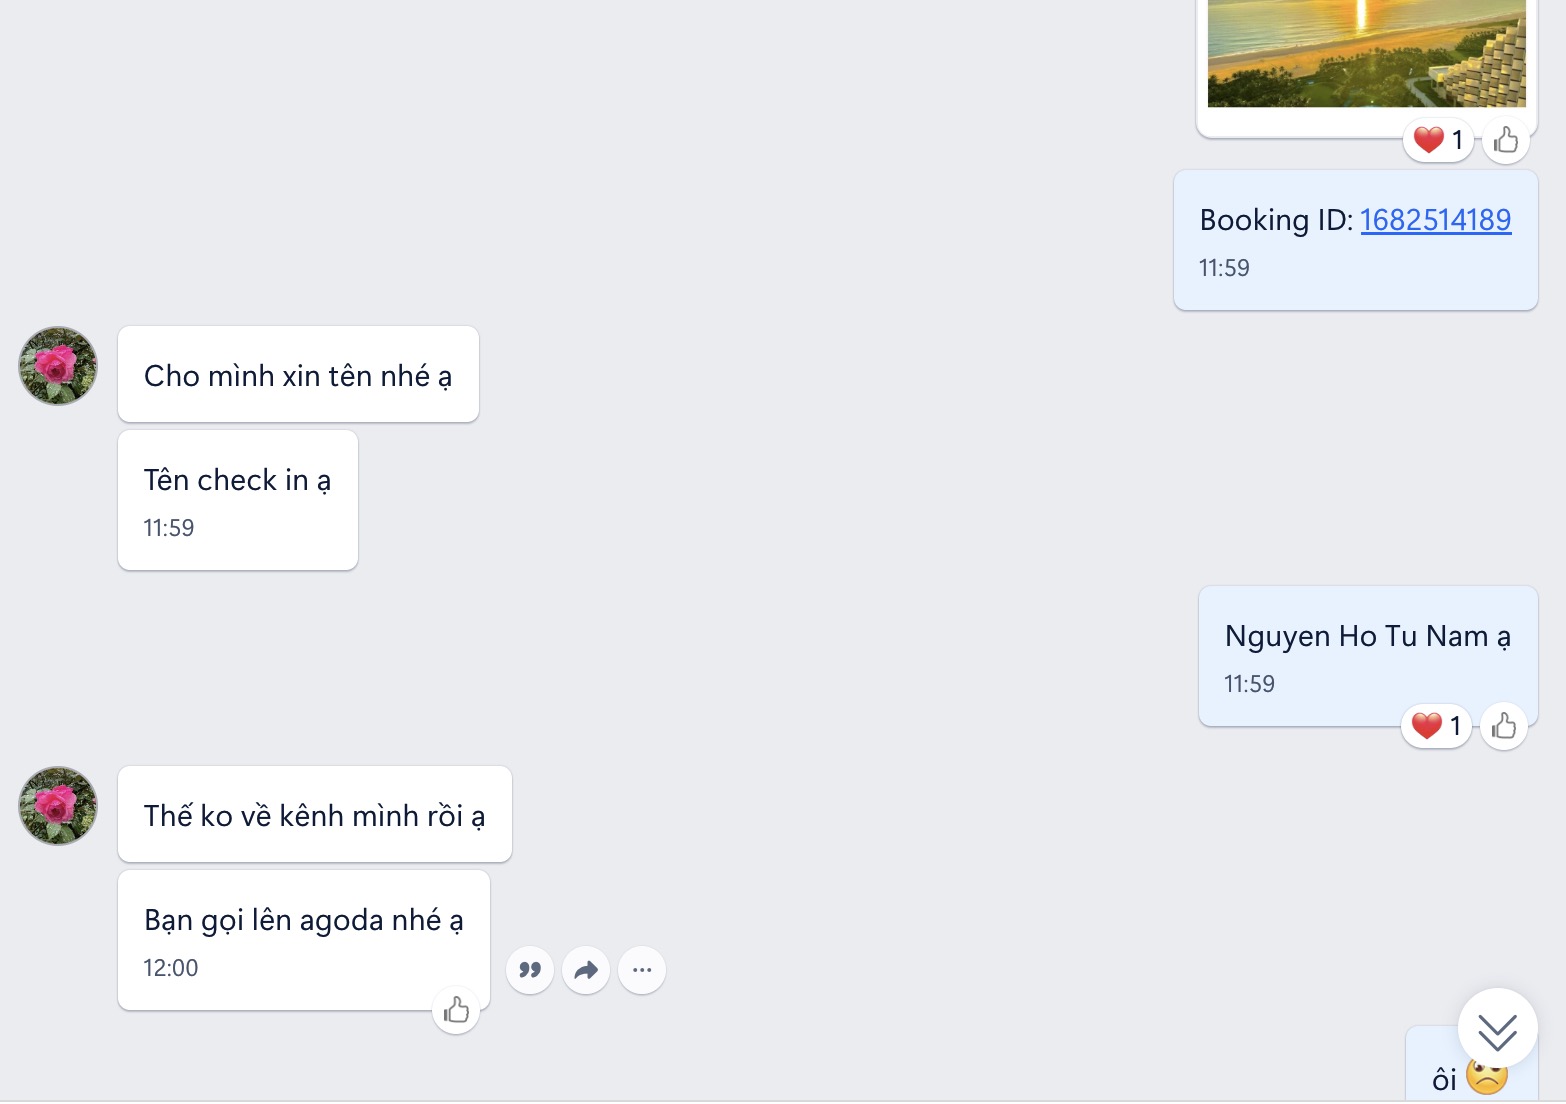Click the "Tên check in ạ" message bubble
Viewport: 1566px width, 1104px height.
pyautogui.click(x=237, y=499)
